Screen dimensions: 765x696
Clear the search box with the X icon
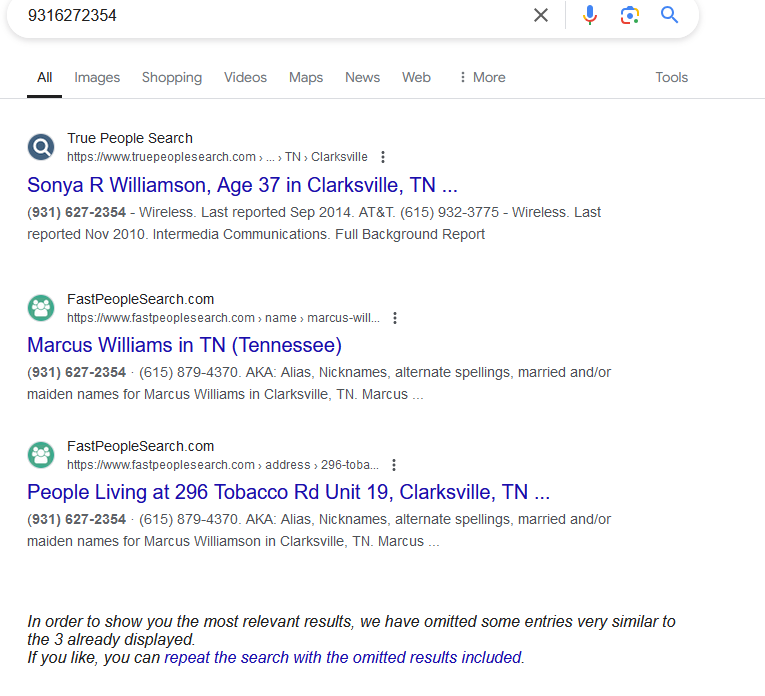541,15
